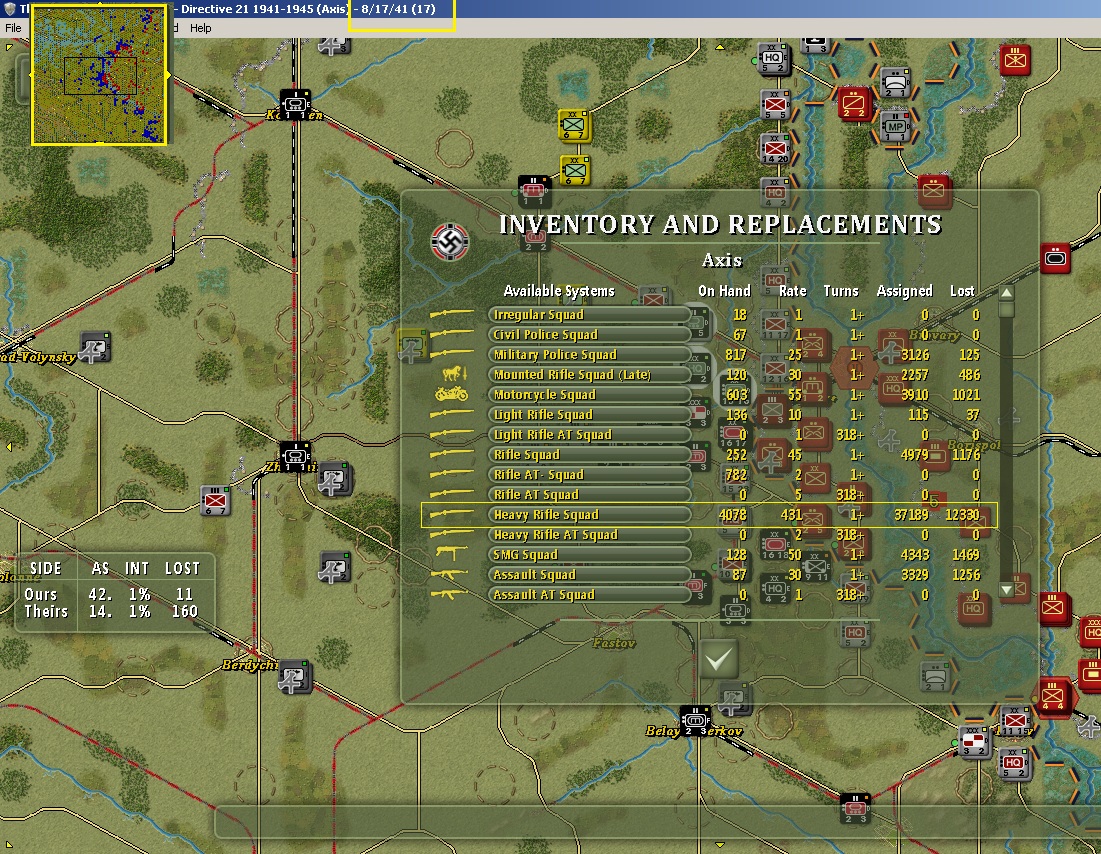The image size is (1101, 854).
Task: Select the Belaya Tserkov city marker
Action: (695, 721)
